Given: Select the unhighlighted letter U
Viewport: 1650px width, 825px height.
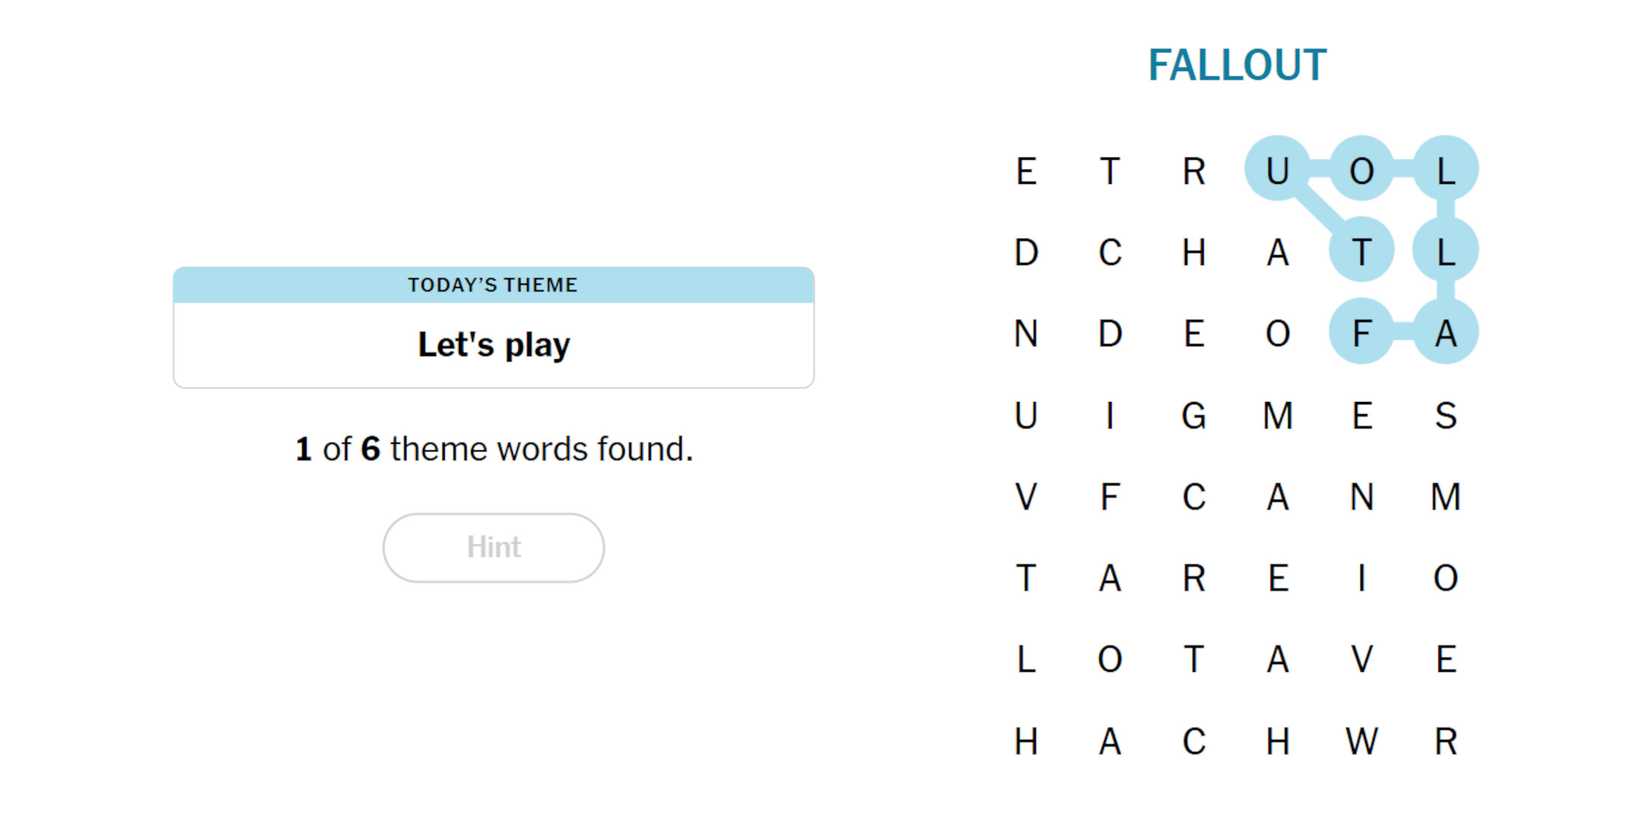Looking at the screenshot, I should pos(1026,415).
